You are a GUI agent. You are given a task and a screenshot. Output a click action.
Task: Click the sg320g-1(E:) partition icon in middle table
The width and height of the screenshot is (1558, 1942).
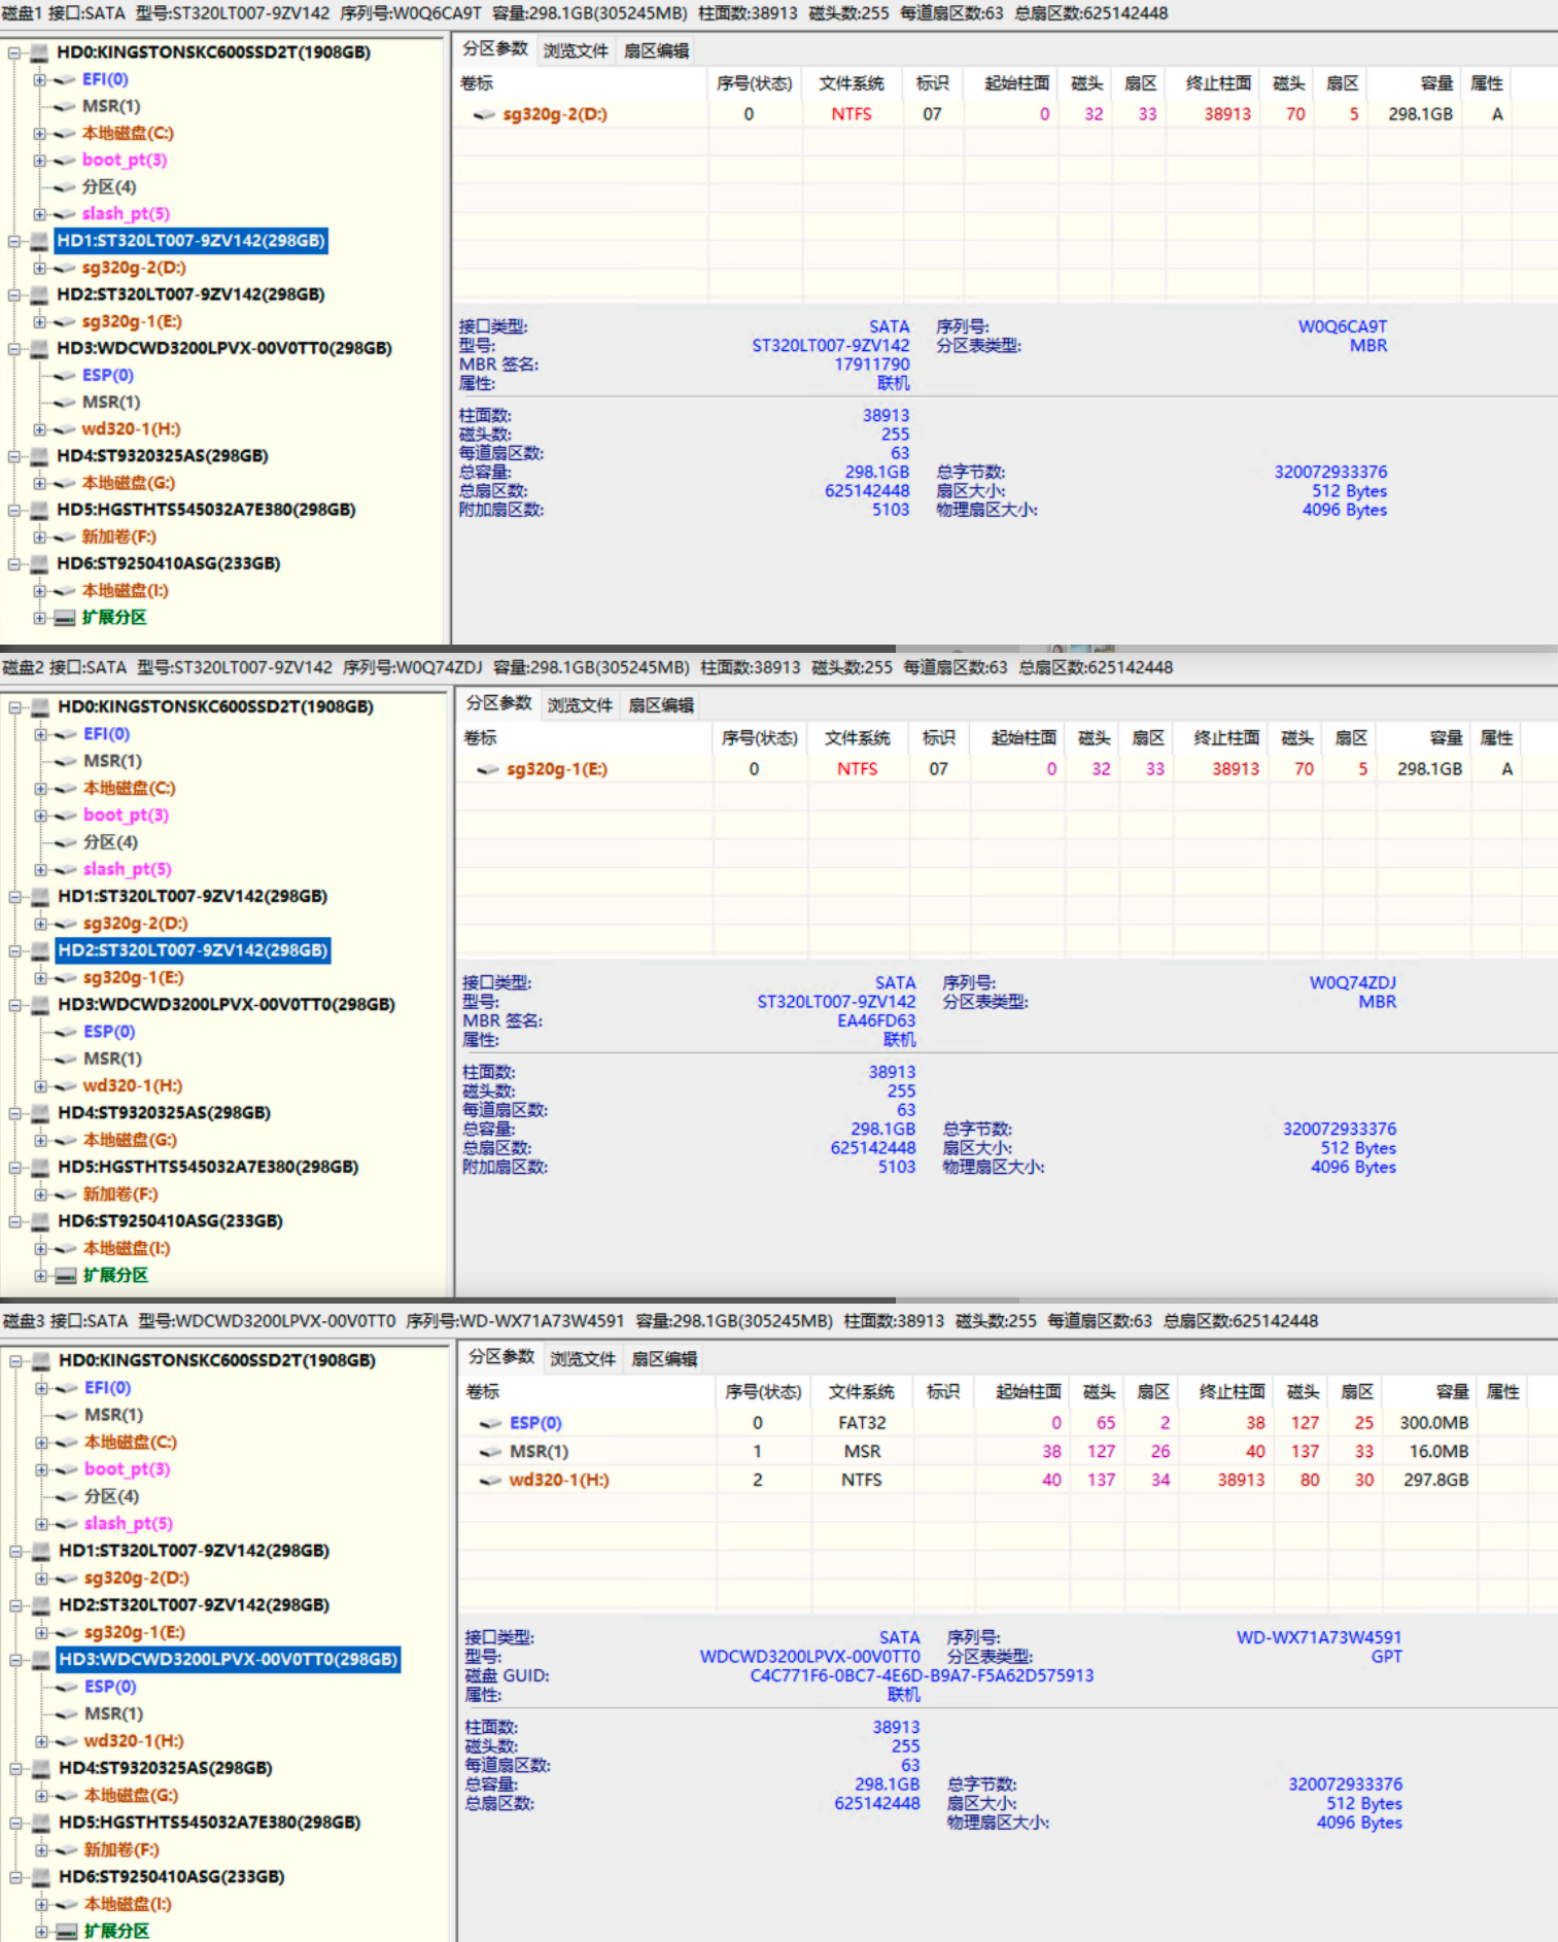pos(488,769)
